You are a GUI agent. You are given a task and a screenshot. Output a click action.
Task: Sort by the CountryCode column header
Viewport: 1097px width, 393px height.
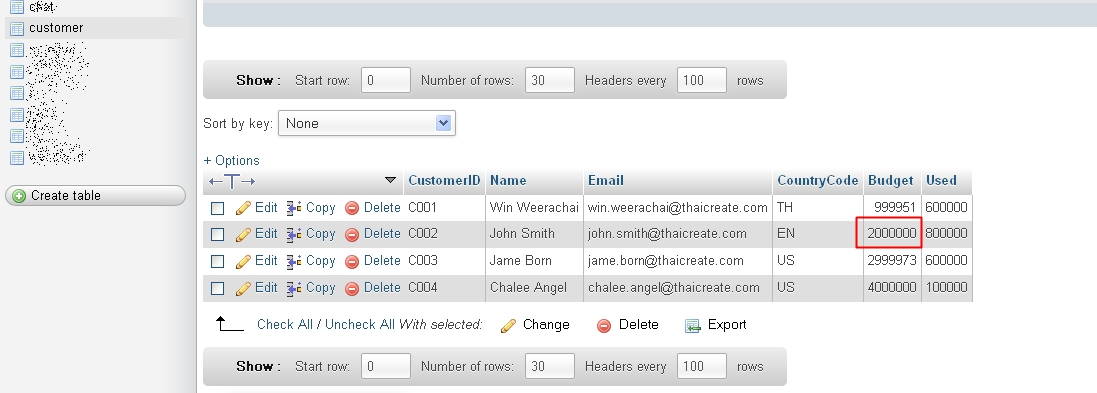[x=817, y=180]
